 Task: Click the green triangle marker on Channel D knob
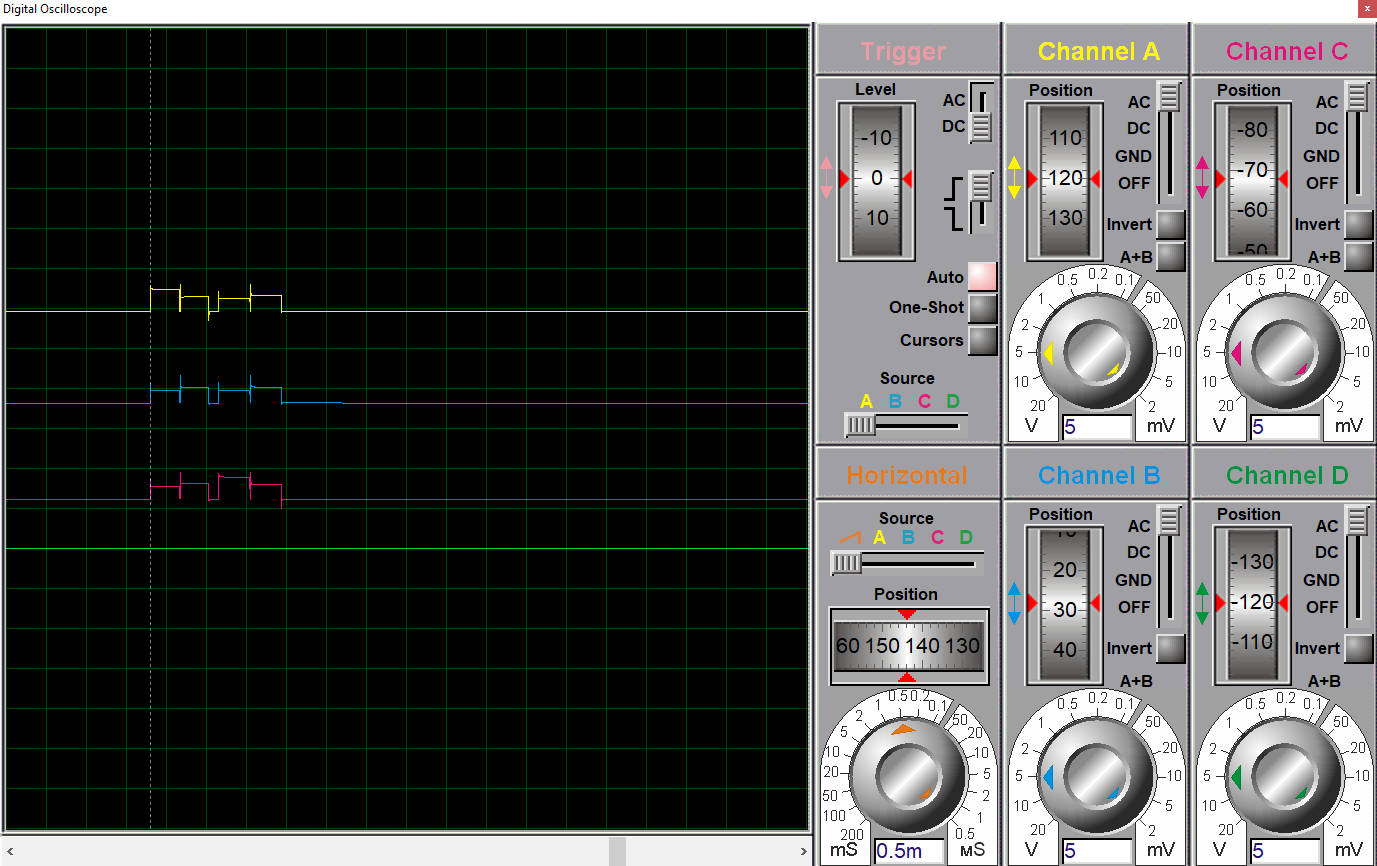click(x=1236, y=777)
